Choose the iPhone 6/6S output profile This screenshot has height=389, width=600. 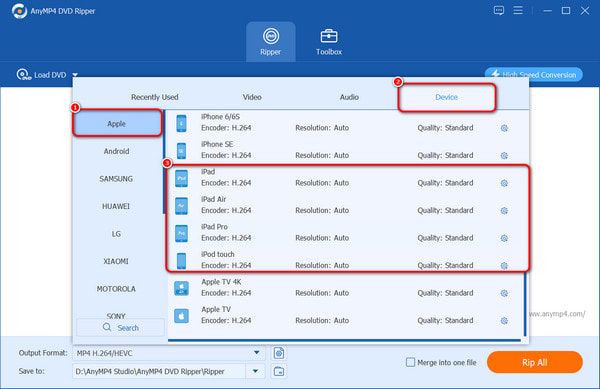pyautogui.click(x=347, y=124)
